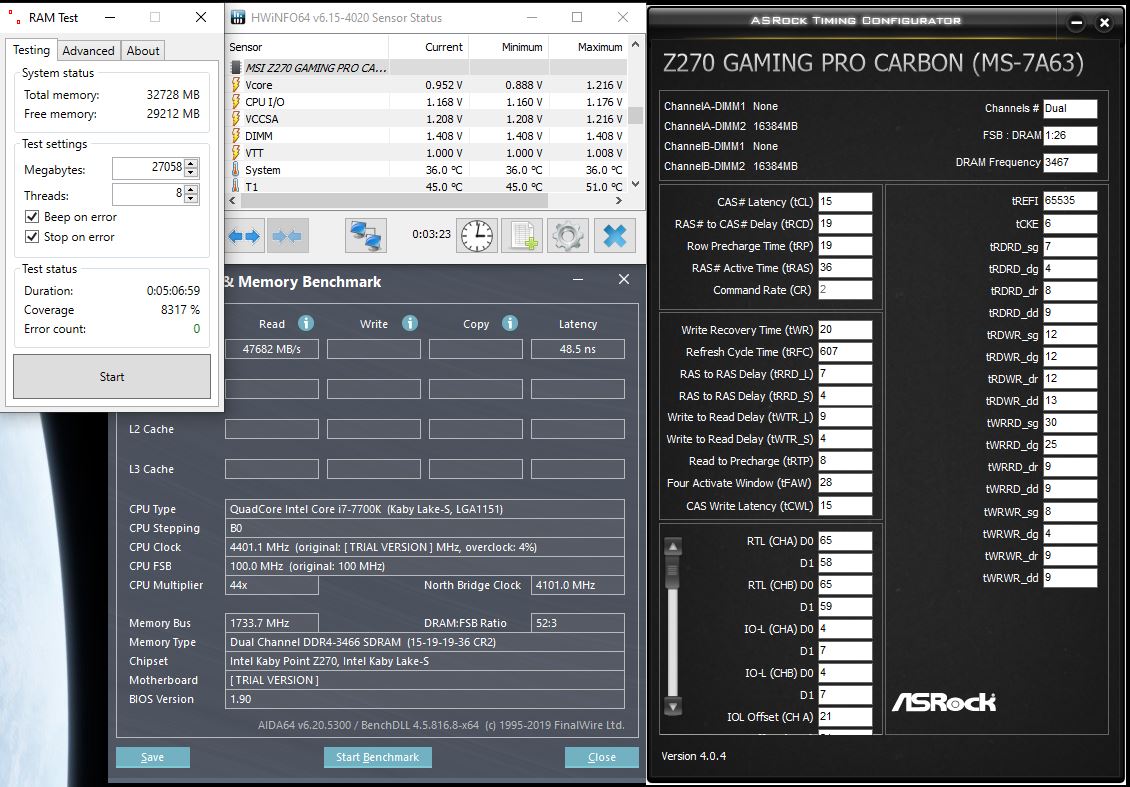Screen dimensions: 1130x787
Task: Click HWiNFO logging start document icon
Action: tap(522, 236)
